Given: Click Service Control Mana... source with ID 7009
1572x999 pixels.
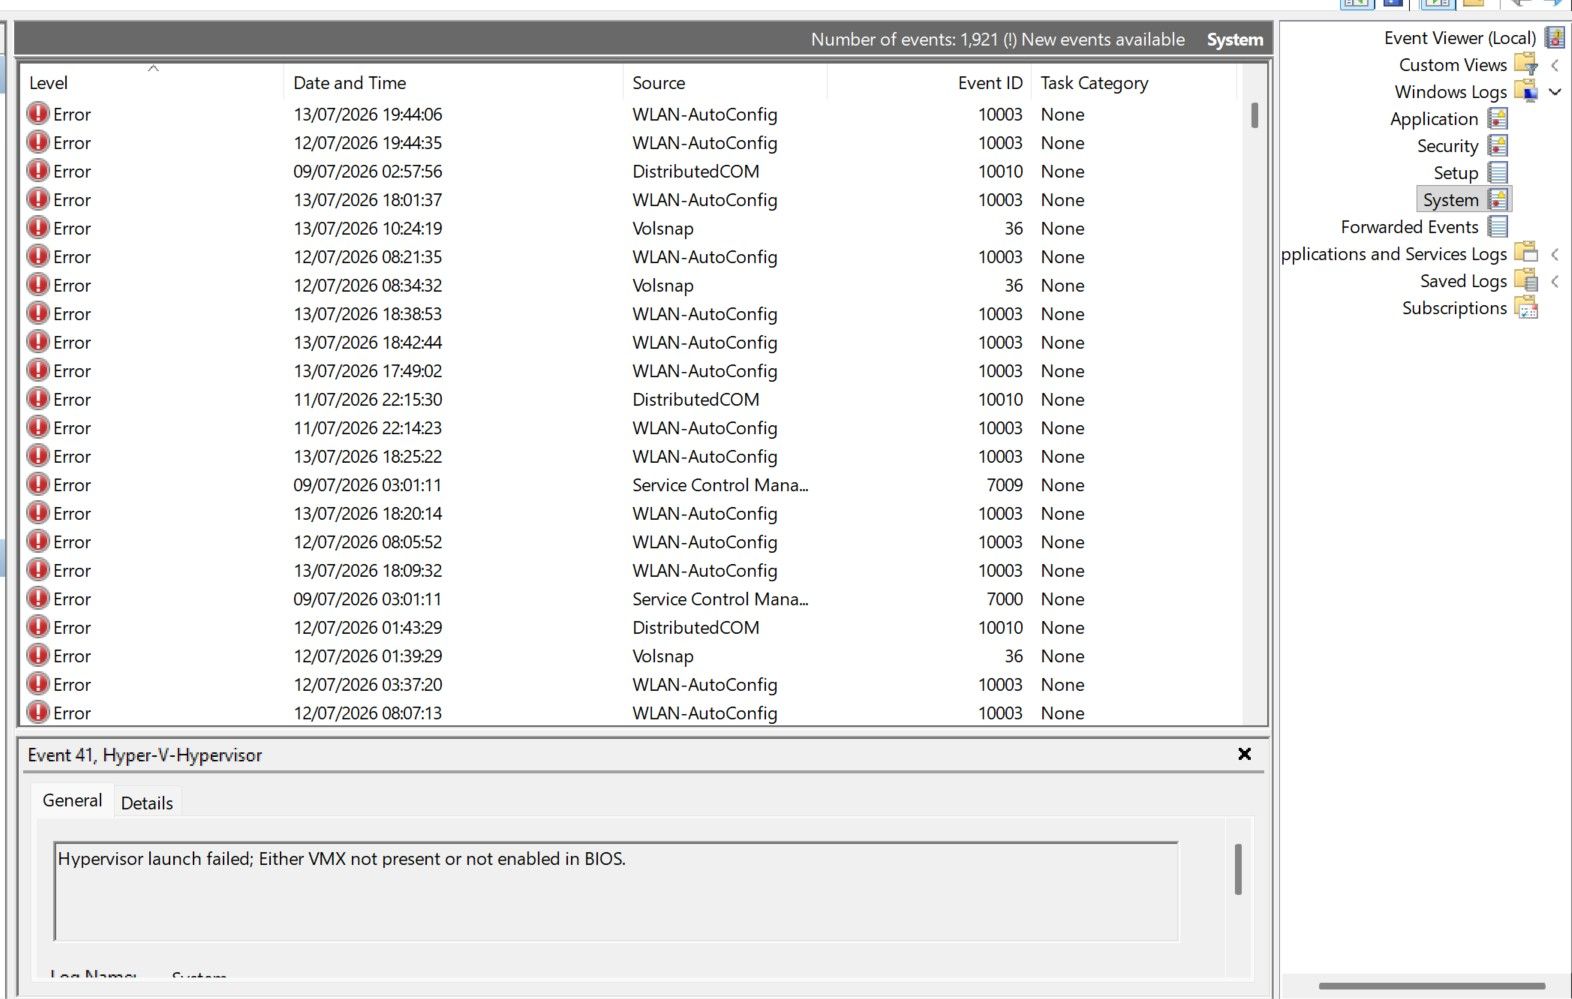Looking at the screenshot, I should [x=720, y=485].
